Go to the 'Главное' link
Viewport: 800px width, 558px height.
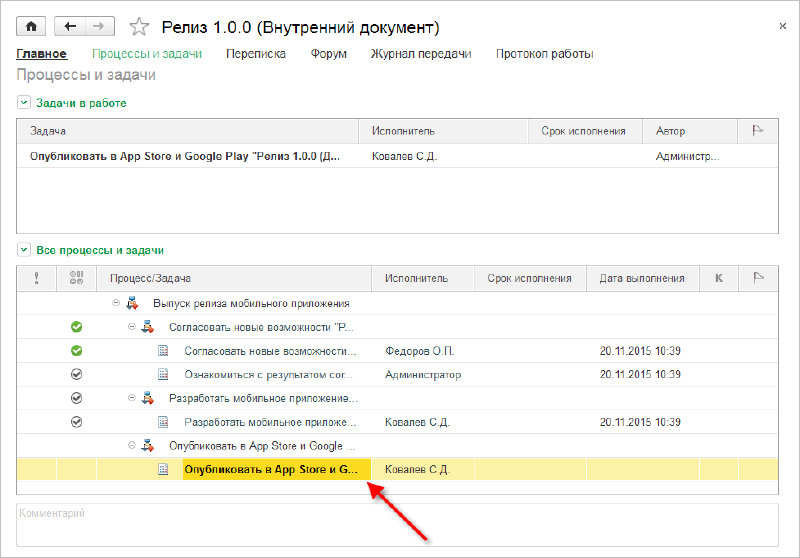(x=41, y=54)
